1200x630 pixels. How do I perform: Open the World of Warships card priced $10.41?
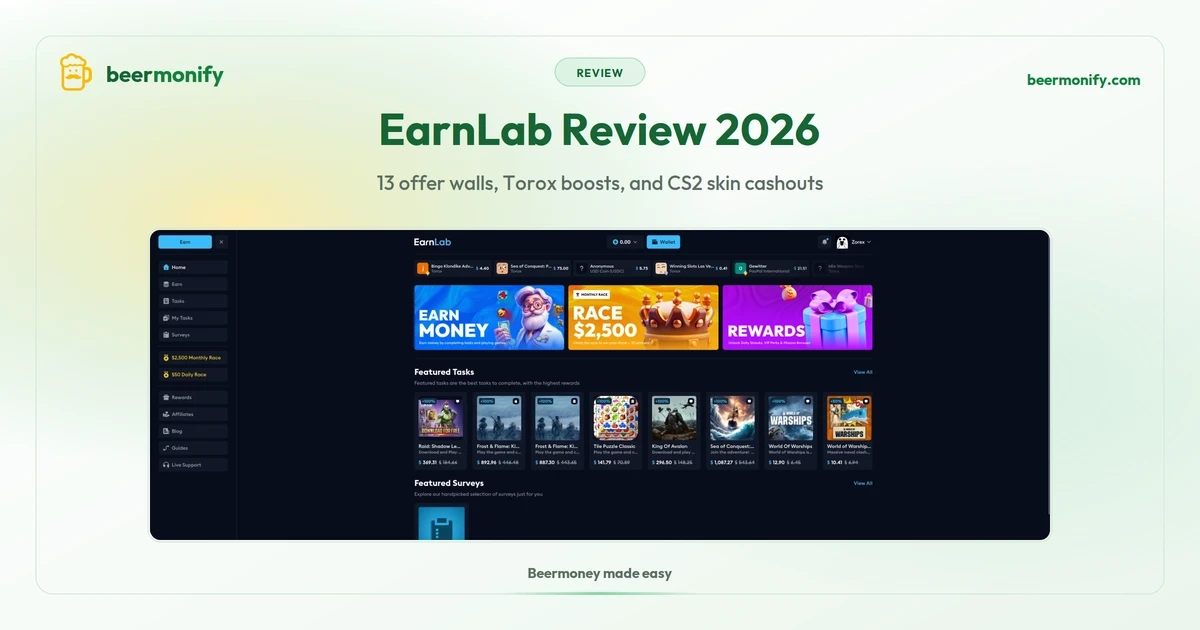(848, 431)
